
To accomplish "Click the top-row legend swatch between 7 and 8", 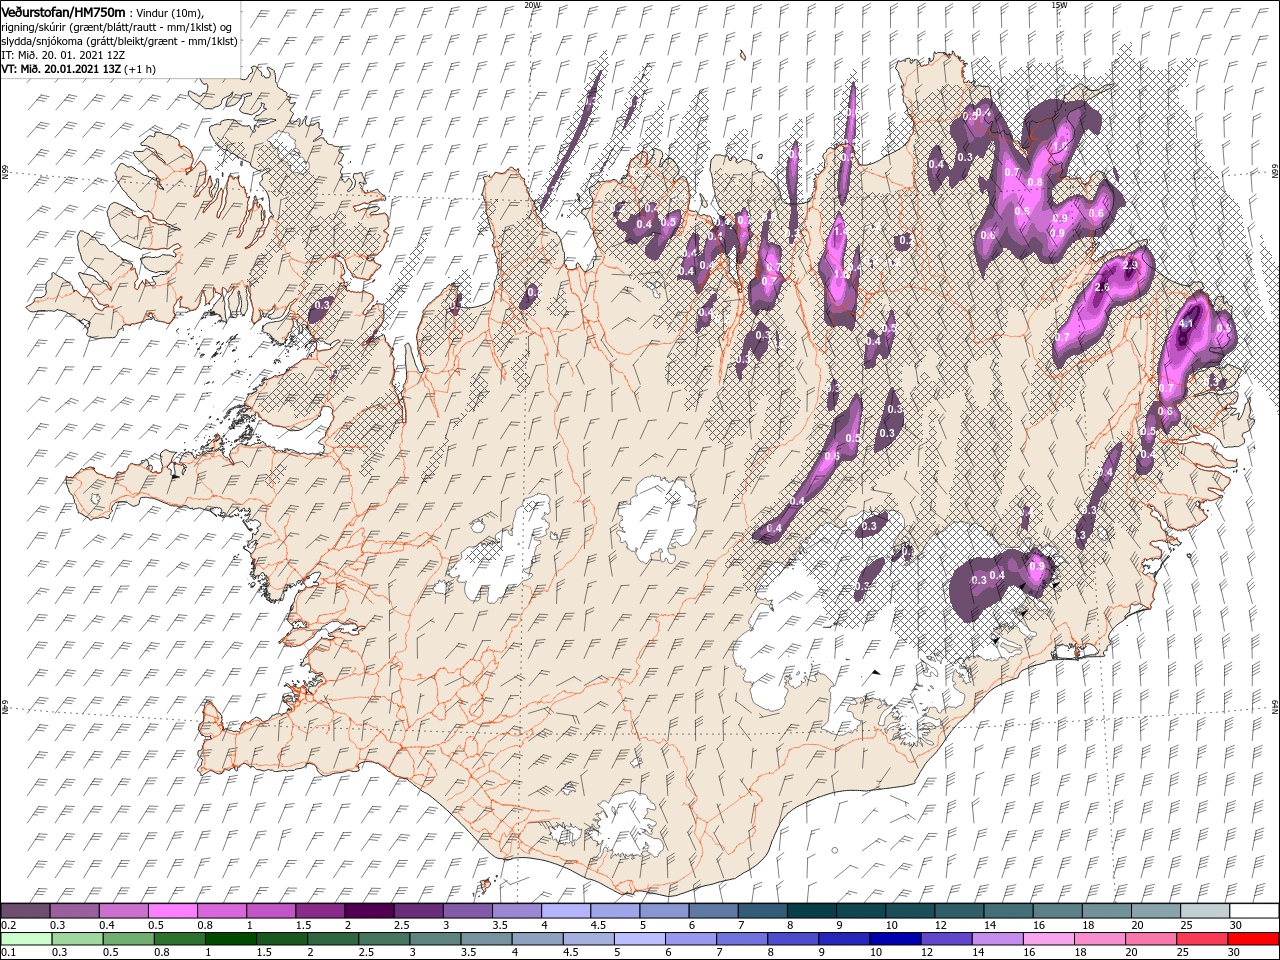I will point(761,911).
